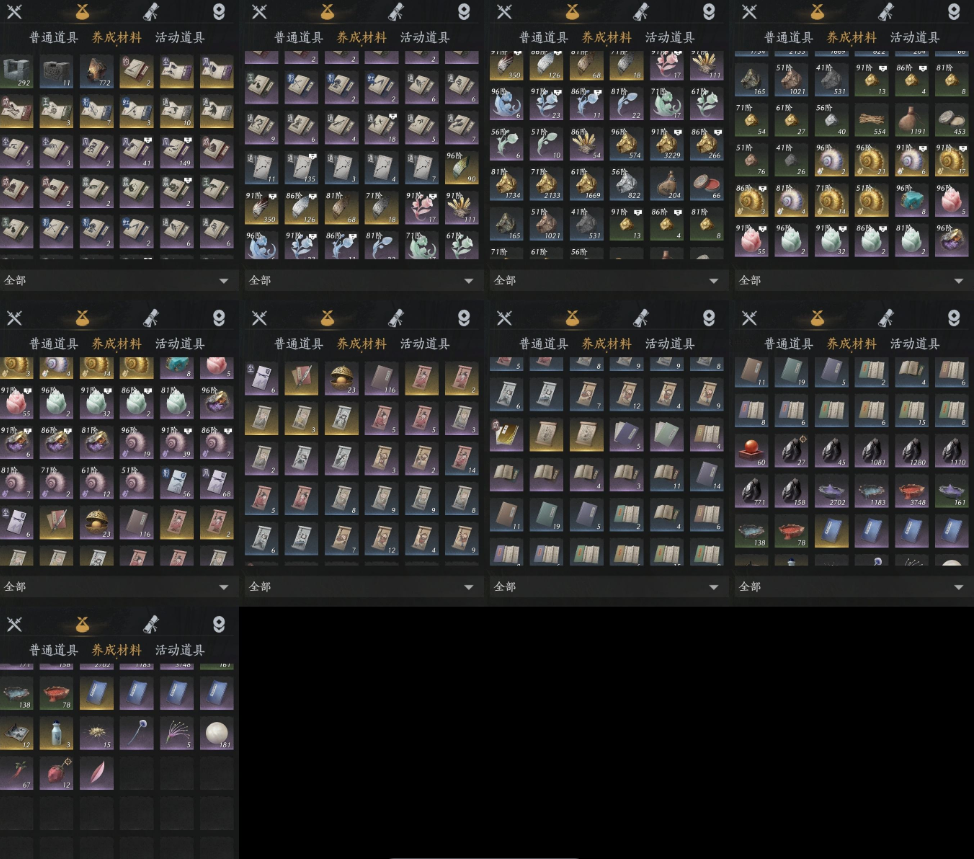Click crossed swords icon in top-left panel

[x=14, y=11]
